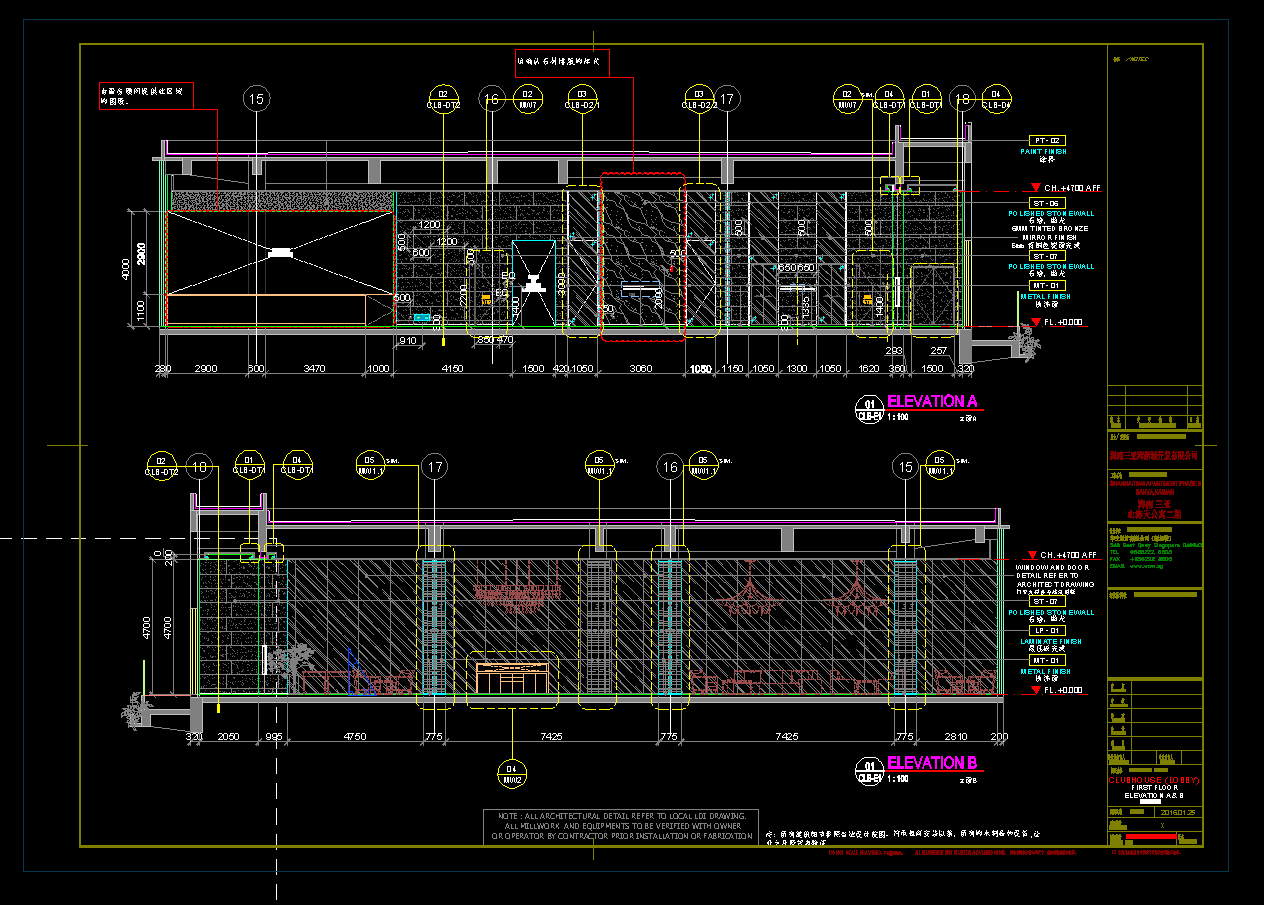
Task: Select red ceiling level triangle in Elevation A
Action: 1034,188
